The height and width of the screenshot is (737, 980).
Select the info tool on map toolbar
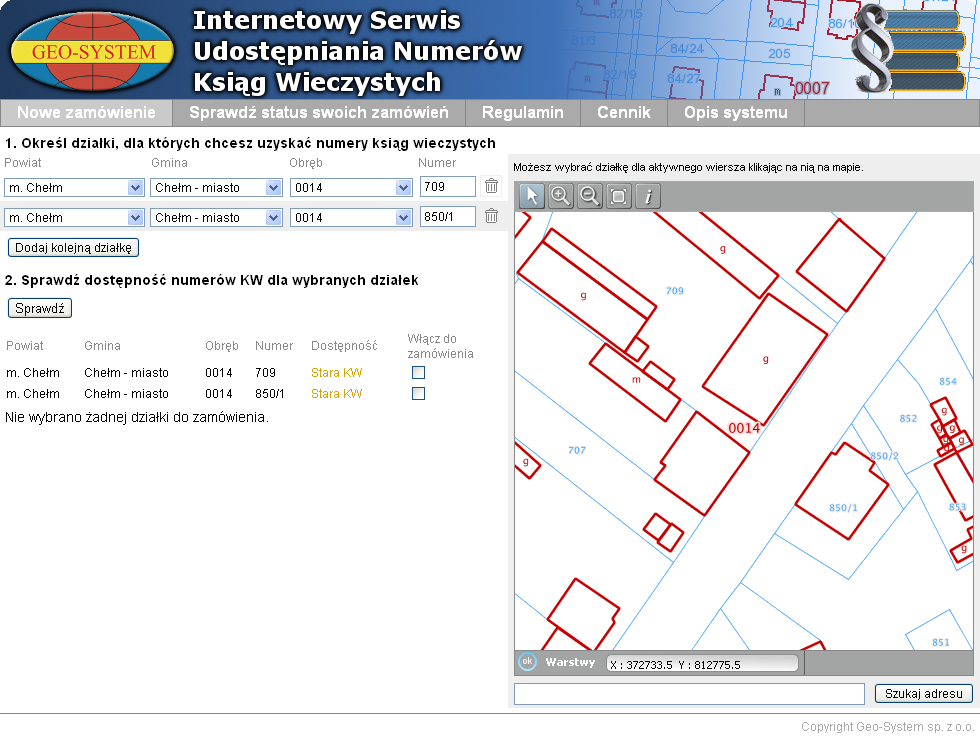click(x=648, y=196)
